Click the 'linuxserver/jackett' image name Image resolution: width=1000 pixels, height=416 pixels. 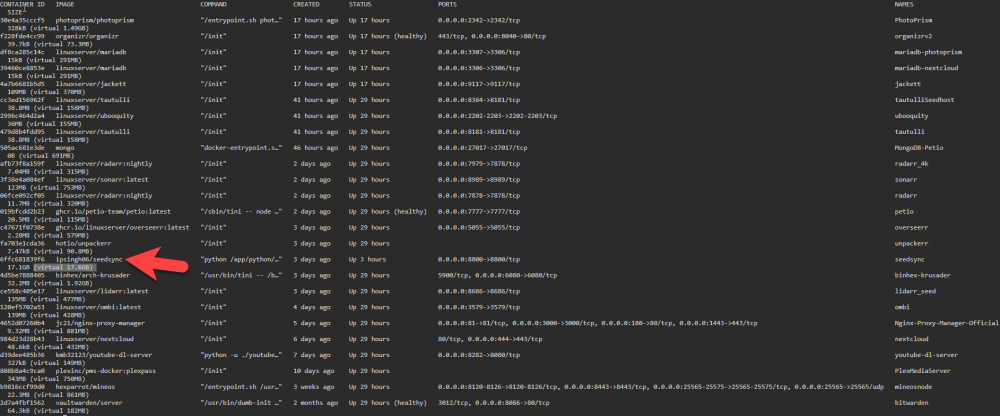coord(91,84)
